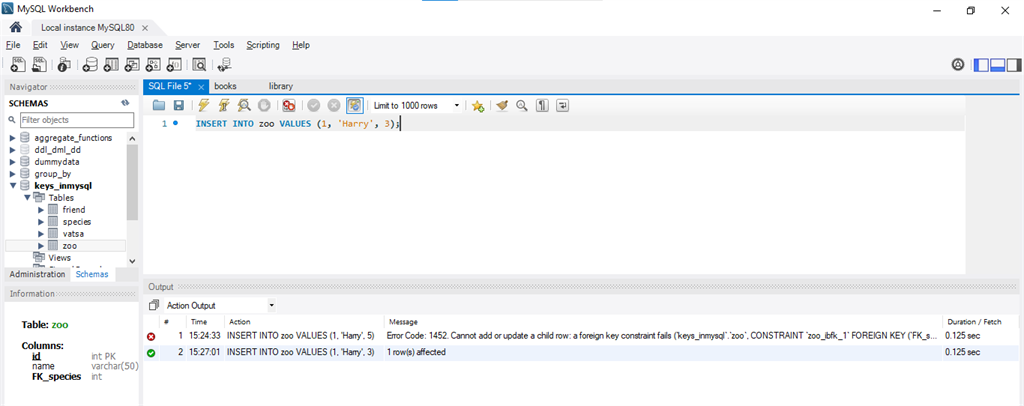Toggle bottom output panel visibility
The width and height of the screenshot is (1024, 406).
(997, 65)
